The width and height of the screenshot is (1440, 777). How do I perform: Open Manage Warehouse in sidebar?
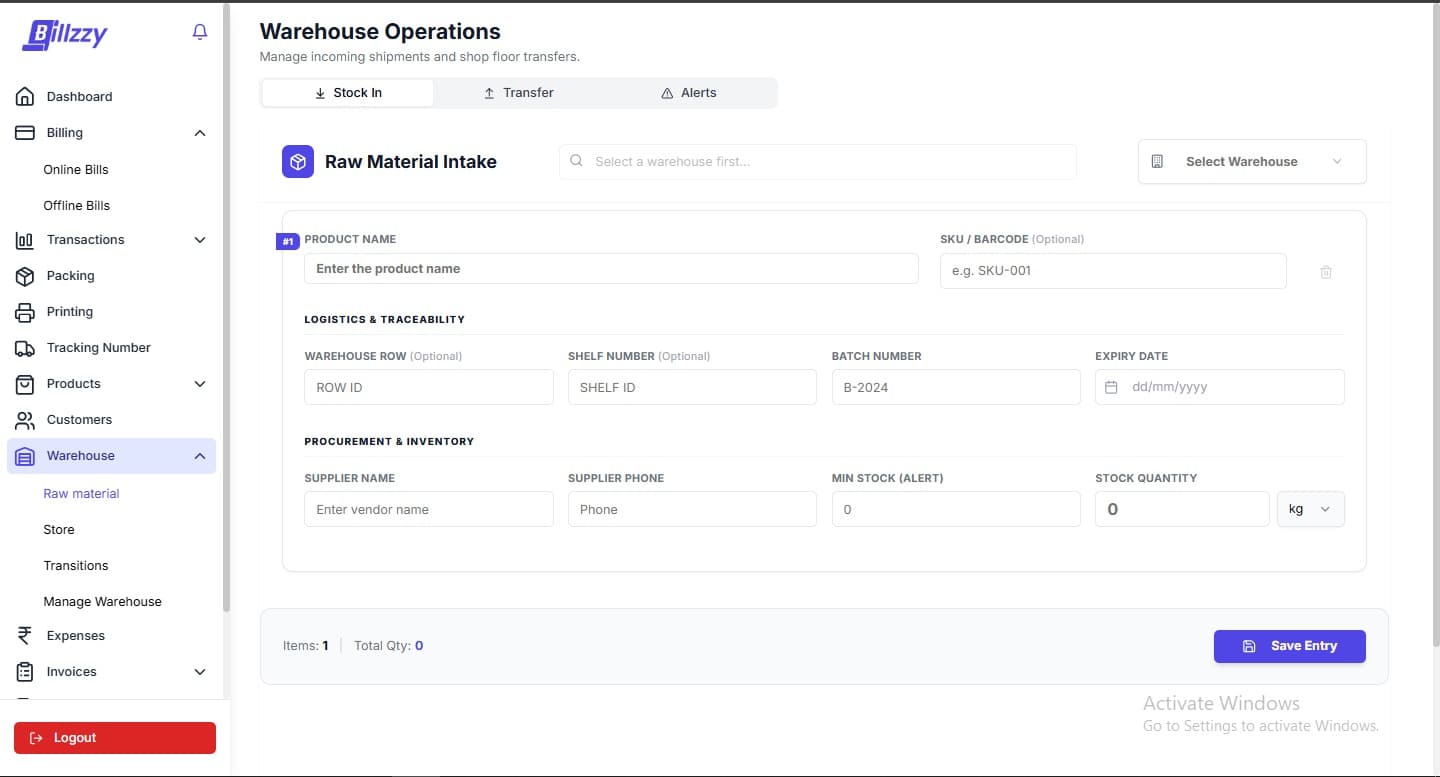tap(102, 602)
